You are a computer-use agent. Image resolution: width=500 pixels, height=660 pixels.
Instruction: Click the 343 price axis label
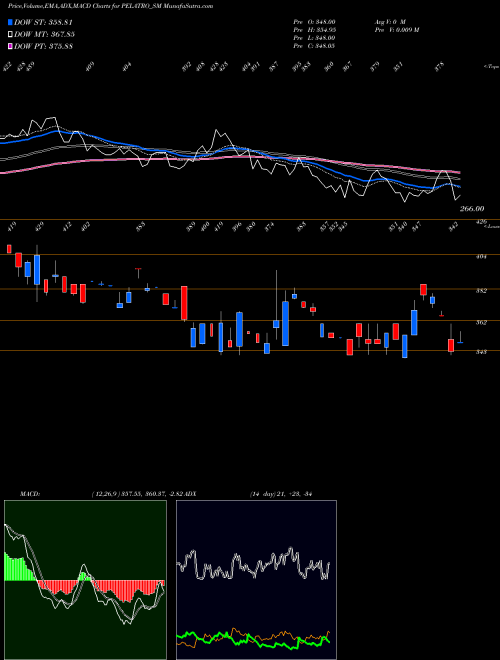point(482,352)
